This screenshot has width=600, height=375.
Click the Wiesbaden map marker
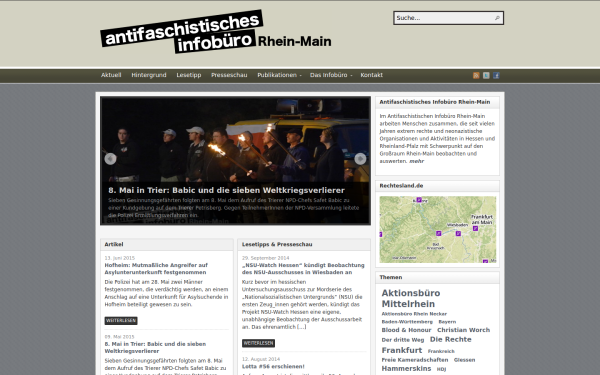pos(458,233)
